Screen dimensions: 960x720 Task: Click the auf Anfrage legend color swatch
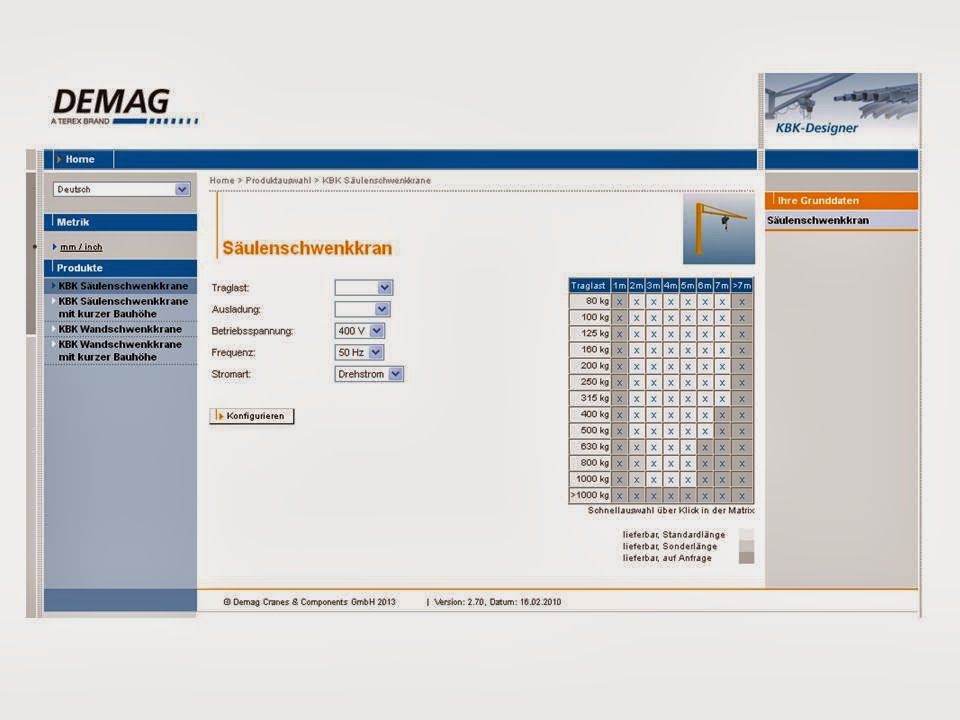pyautogui.click(x=746, y=557)
